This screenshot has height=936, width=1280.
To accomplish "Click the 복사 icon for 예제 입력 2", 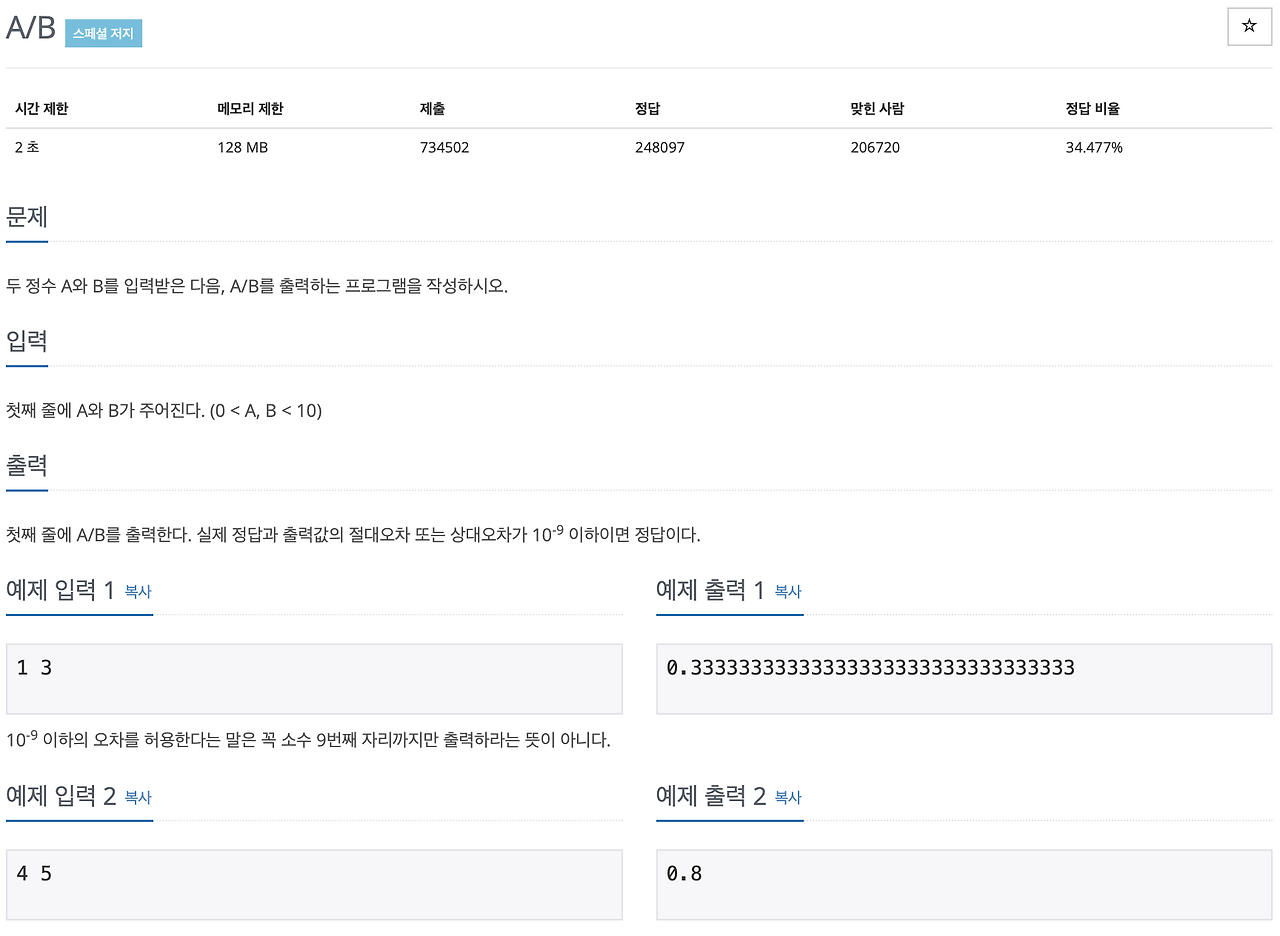I will (x=135, y=798).
